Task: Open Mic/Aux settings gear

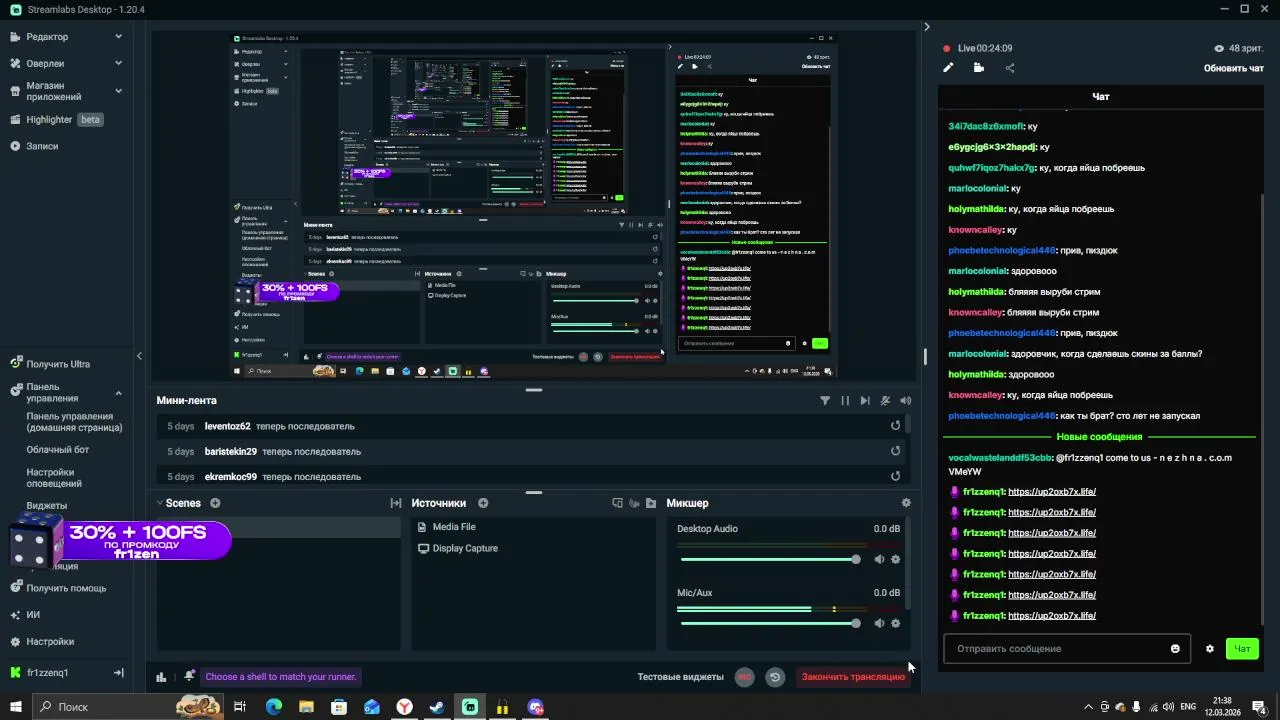Action: pos(895,623)
